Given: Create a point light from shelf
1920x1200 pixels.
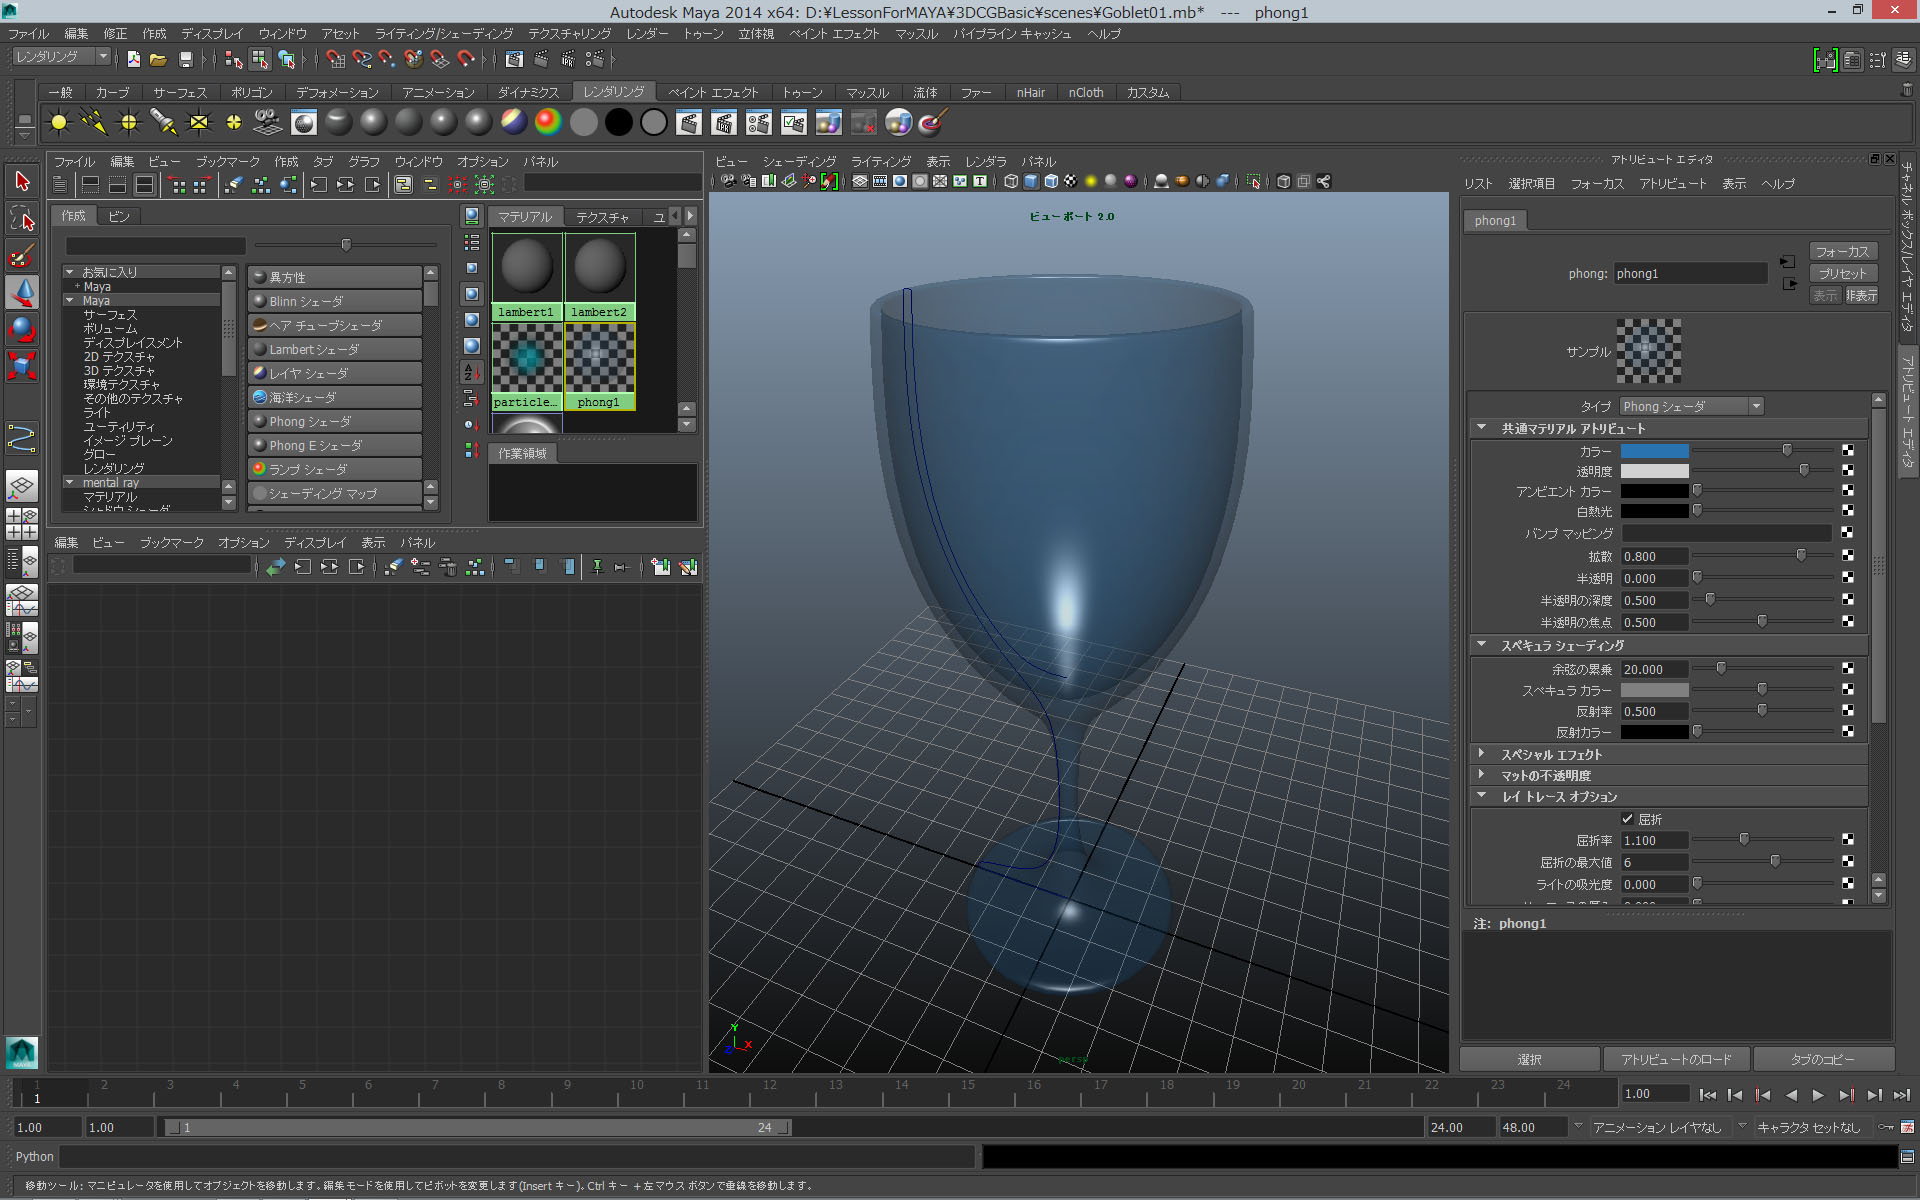Looking at the screenshot, I should pyautogui.click(x=129, y=123).
